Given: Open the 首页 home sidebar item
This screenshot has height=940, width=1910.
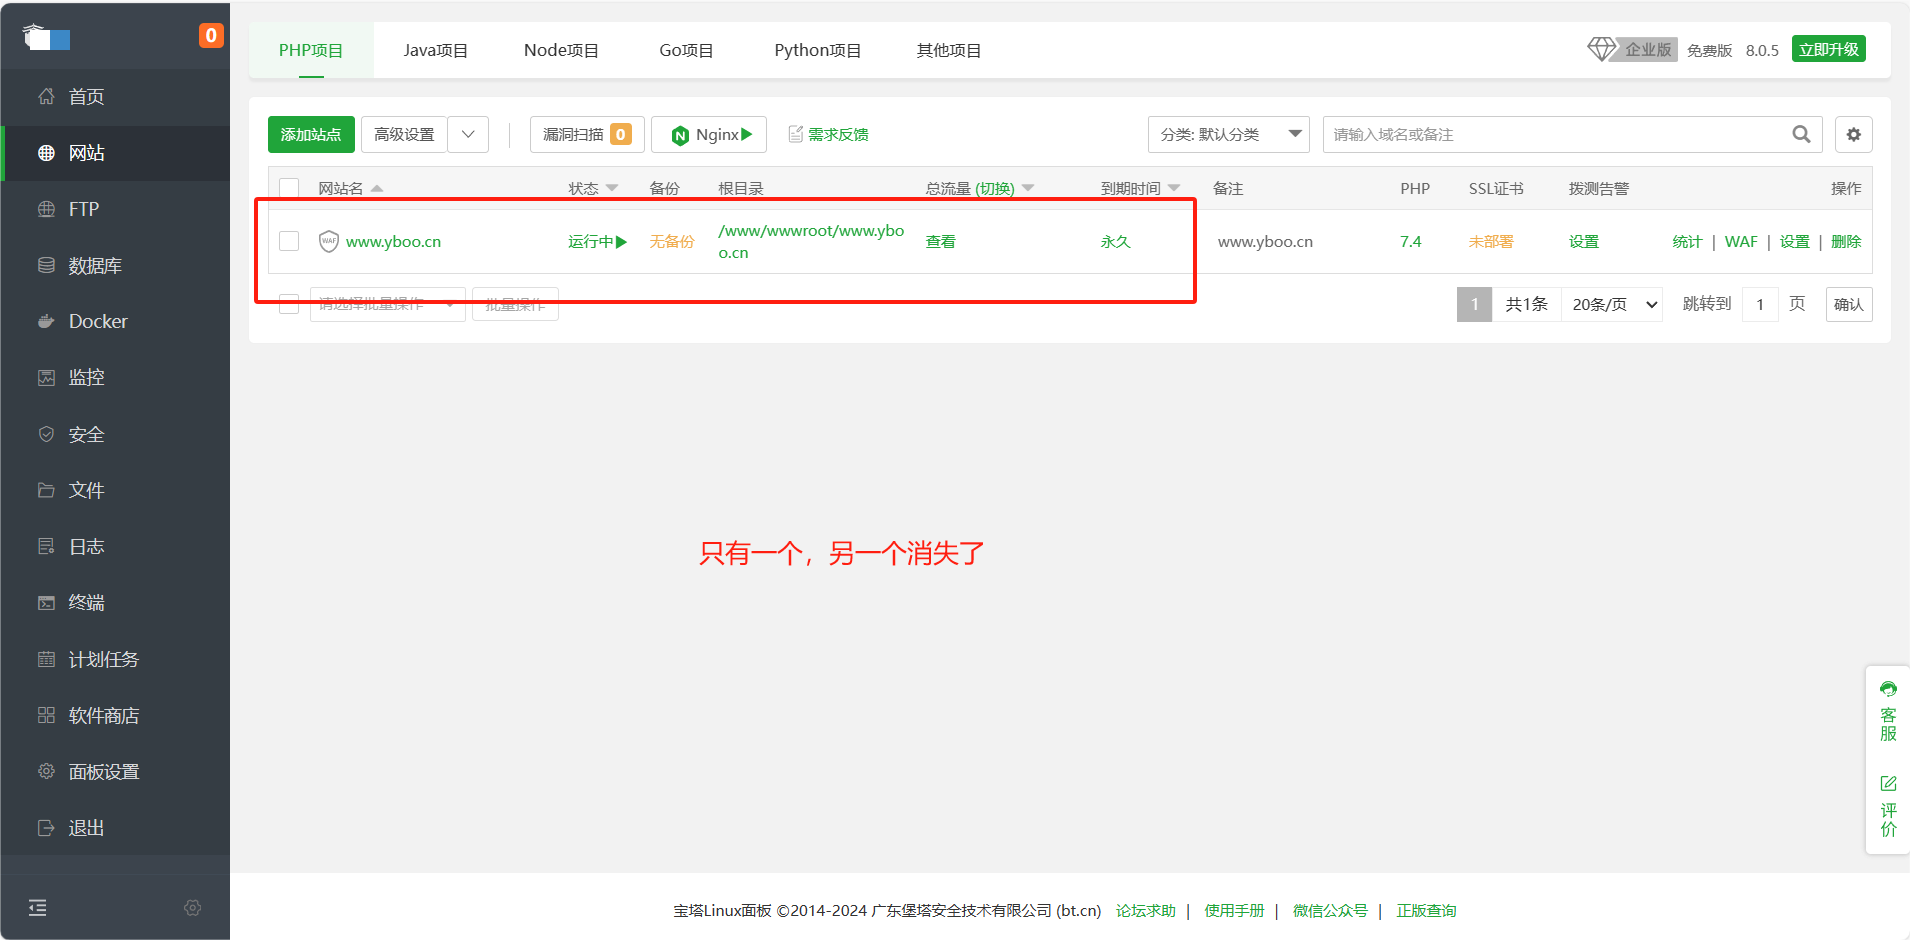Looking at the screenshot, I should [115, 97].
